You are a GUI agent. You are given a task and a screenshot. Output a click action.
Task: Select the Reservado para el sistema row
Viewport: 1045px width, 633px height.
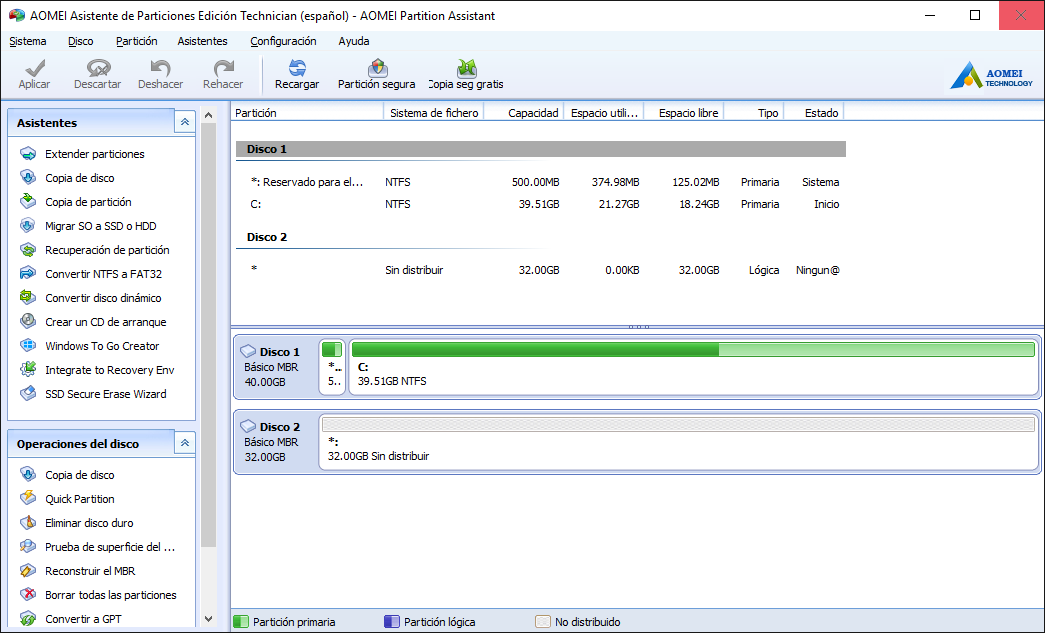tap(540, 182)
